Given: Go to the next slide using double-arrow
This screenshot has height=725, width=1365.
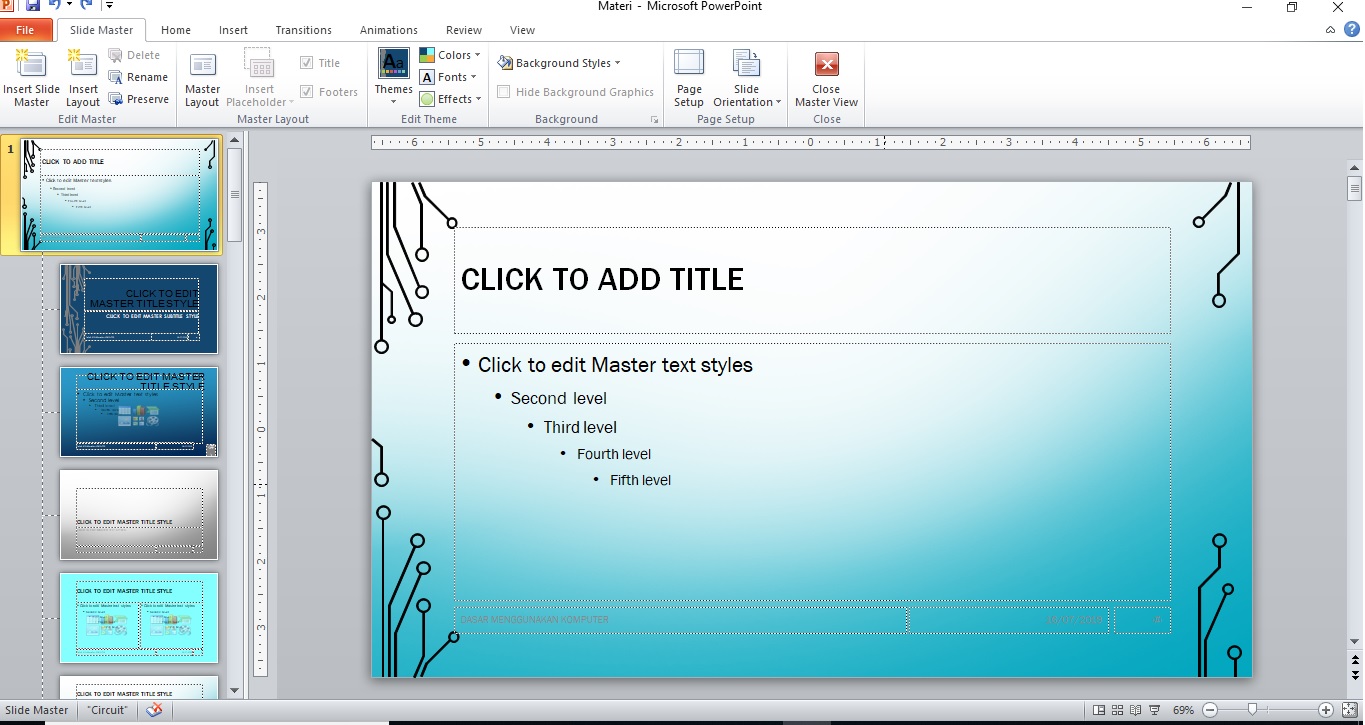Looking at the screenshot, I should click(1355, 675).
